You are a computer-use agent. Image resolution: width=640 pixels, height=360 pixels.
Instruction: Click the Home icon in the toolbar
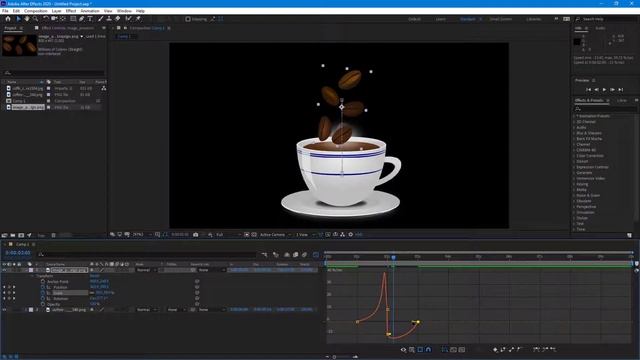click(x=8, y=19)
